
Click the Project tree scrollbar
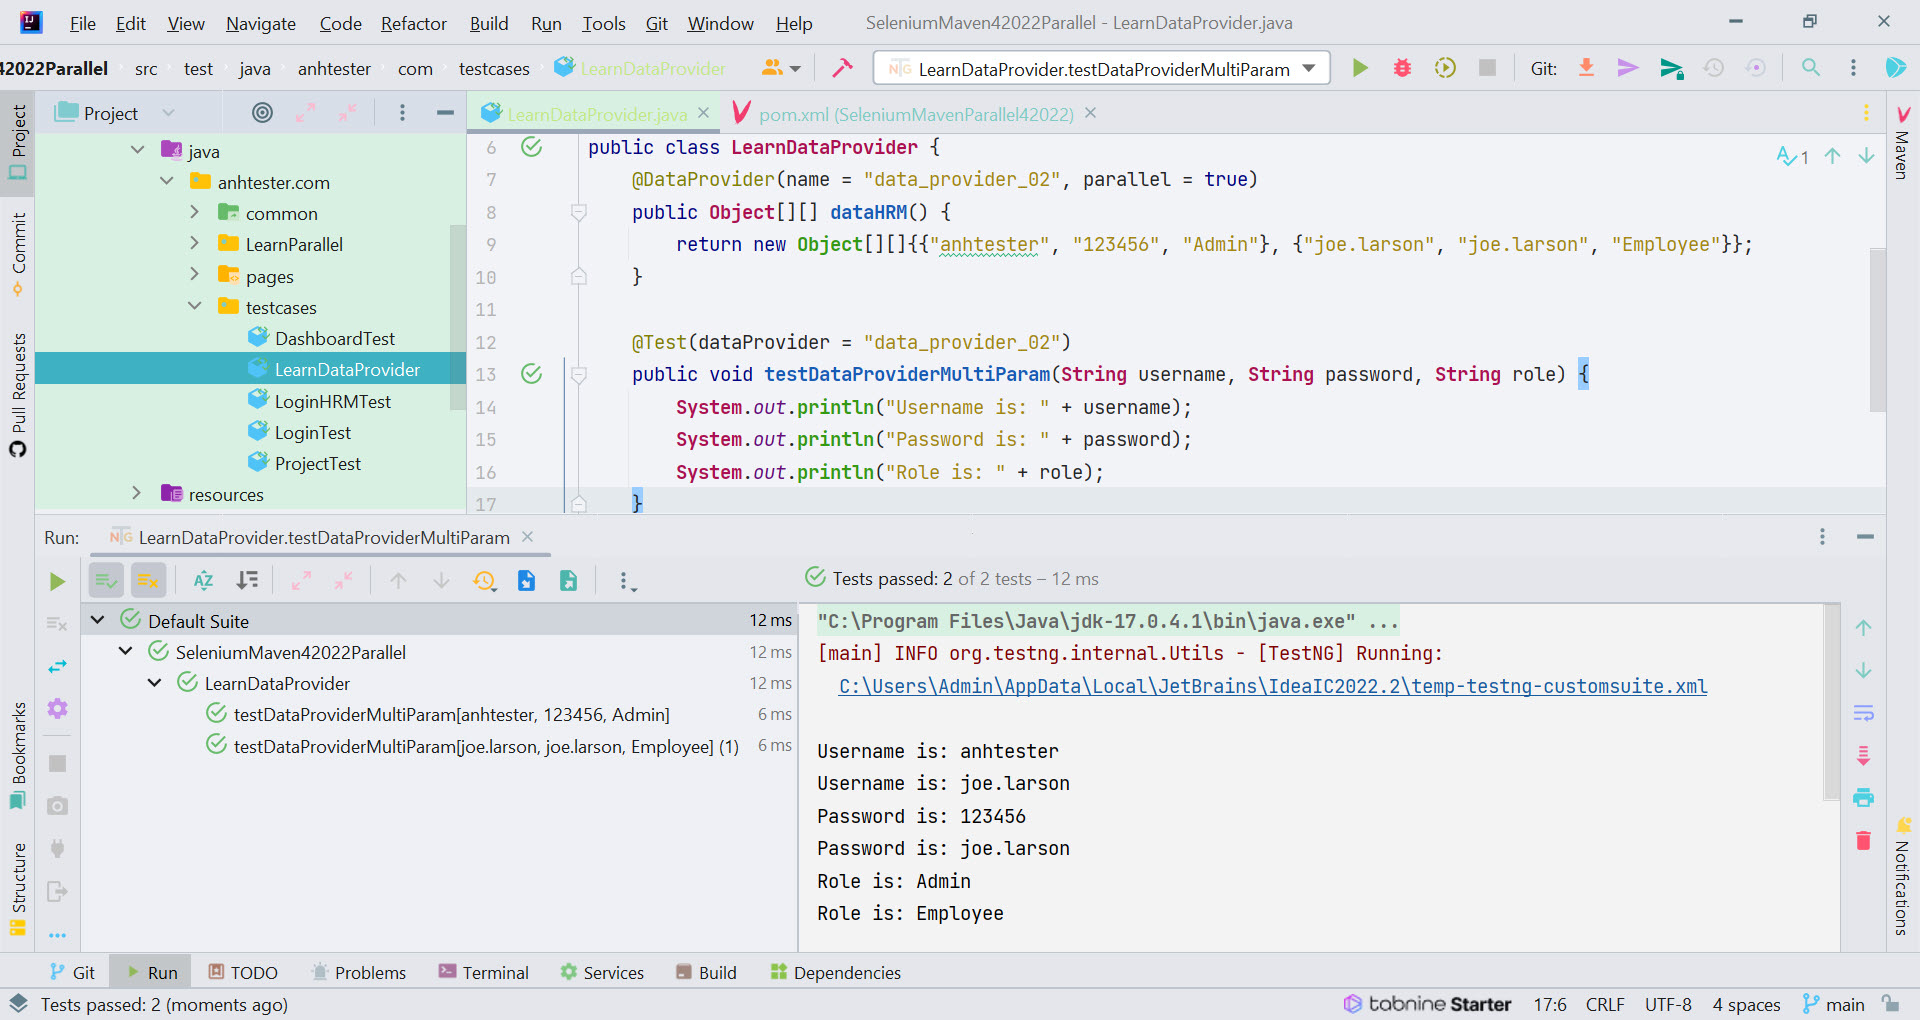(458, 317)
